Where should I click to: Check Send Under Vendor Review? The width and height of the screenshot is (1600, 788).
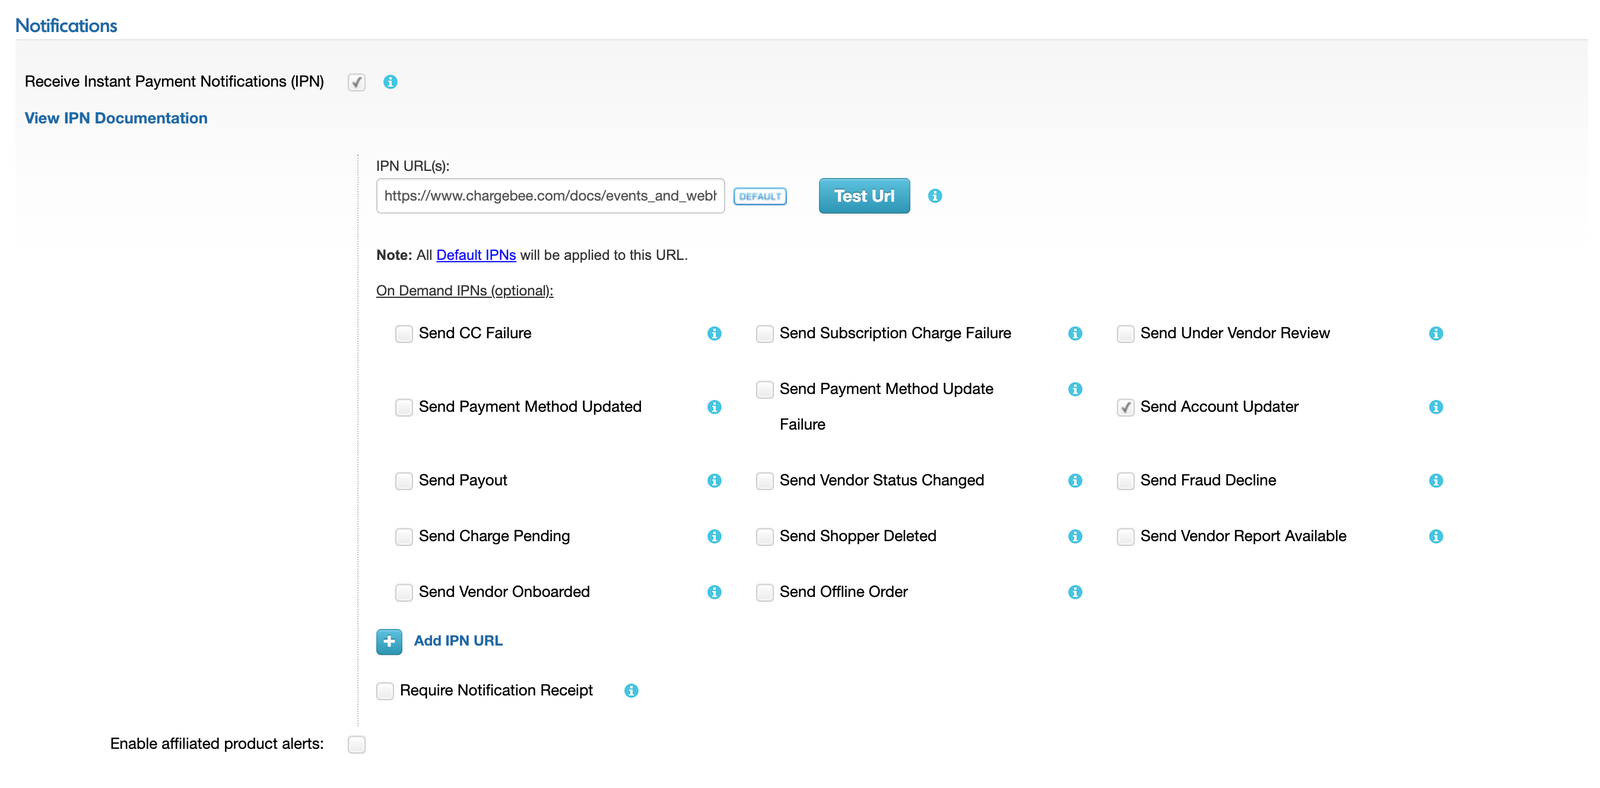(x=1126, y=334)
